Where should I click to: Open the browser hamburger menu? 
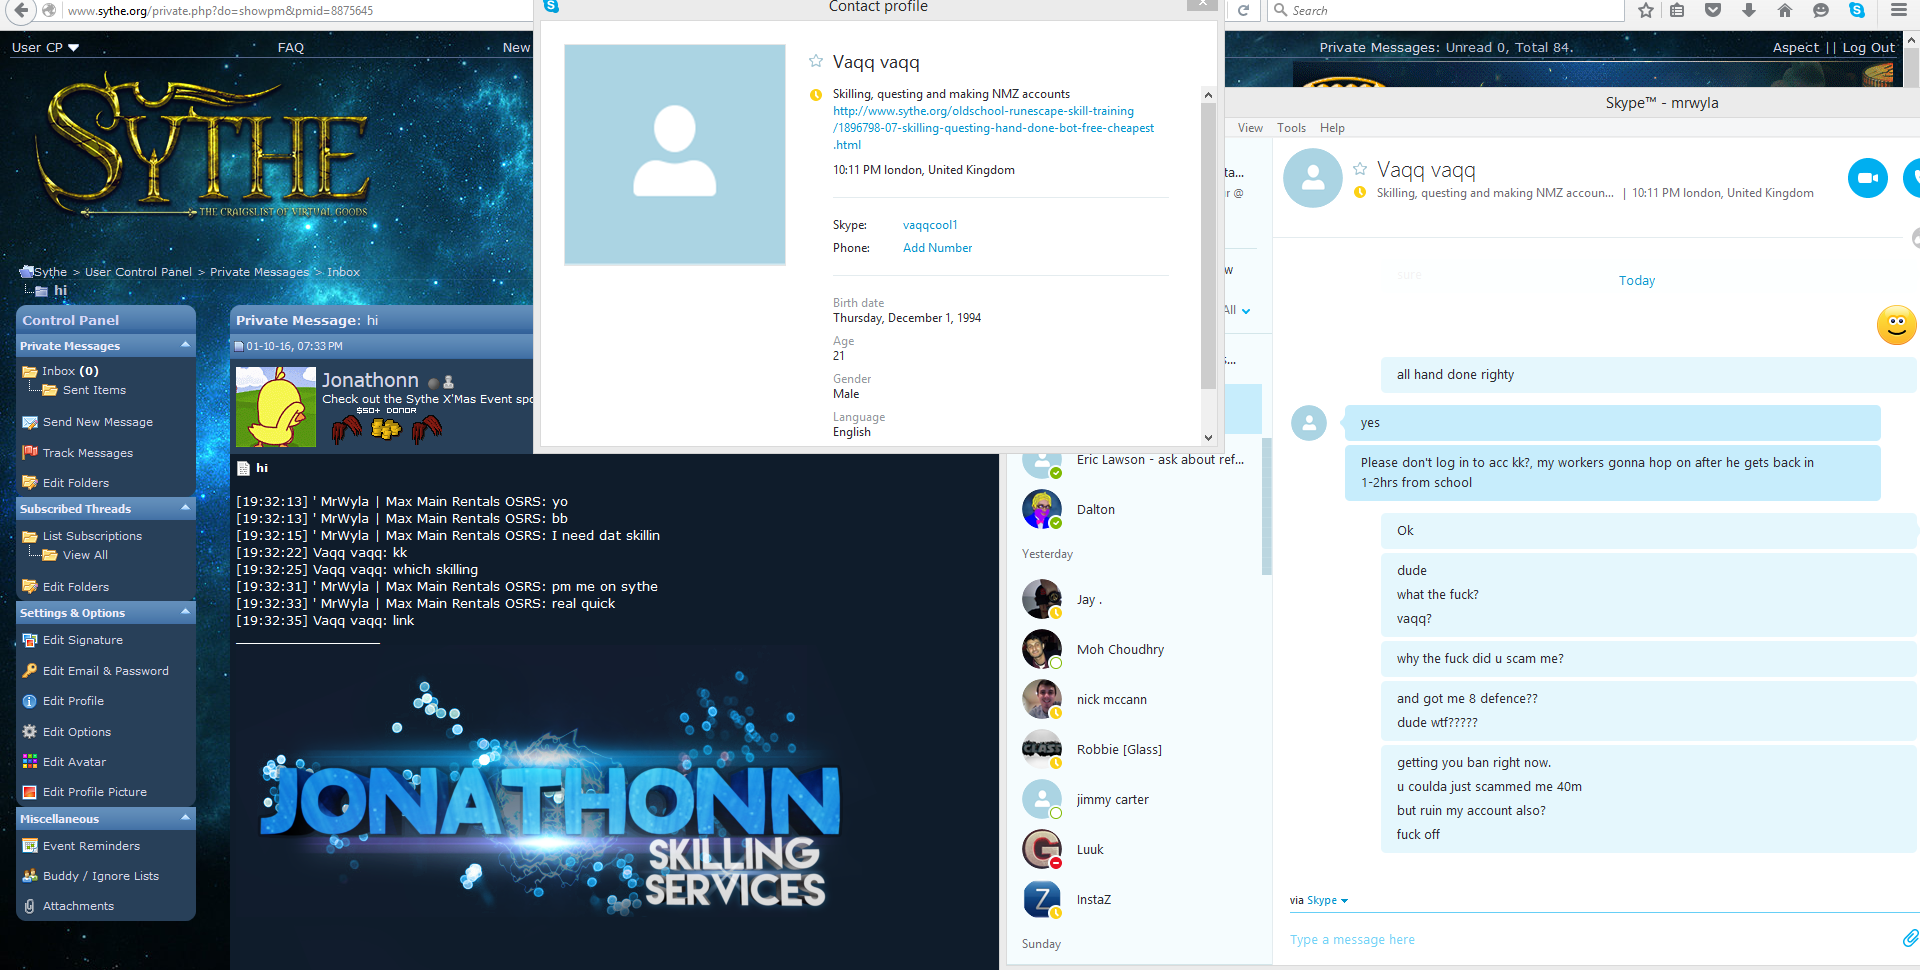pyautogui.click(x=1898, y=11)
